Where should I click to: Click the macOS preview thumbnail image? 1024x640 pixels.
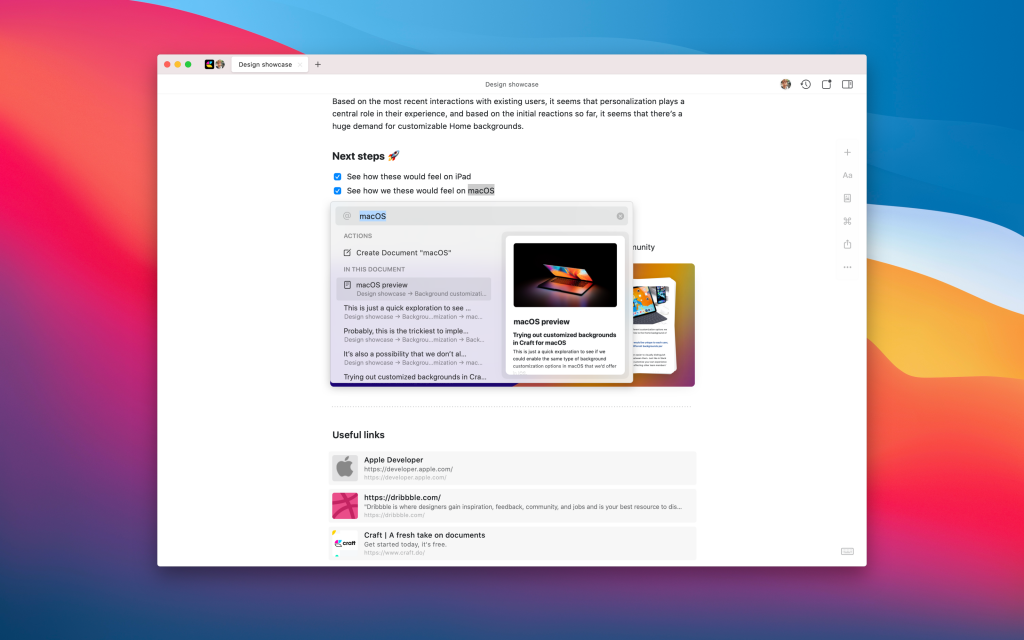[x=565, y=275]
